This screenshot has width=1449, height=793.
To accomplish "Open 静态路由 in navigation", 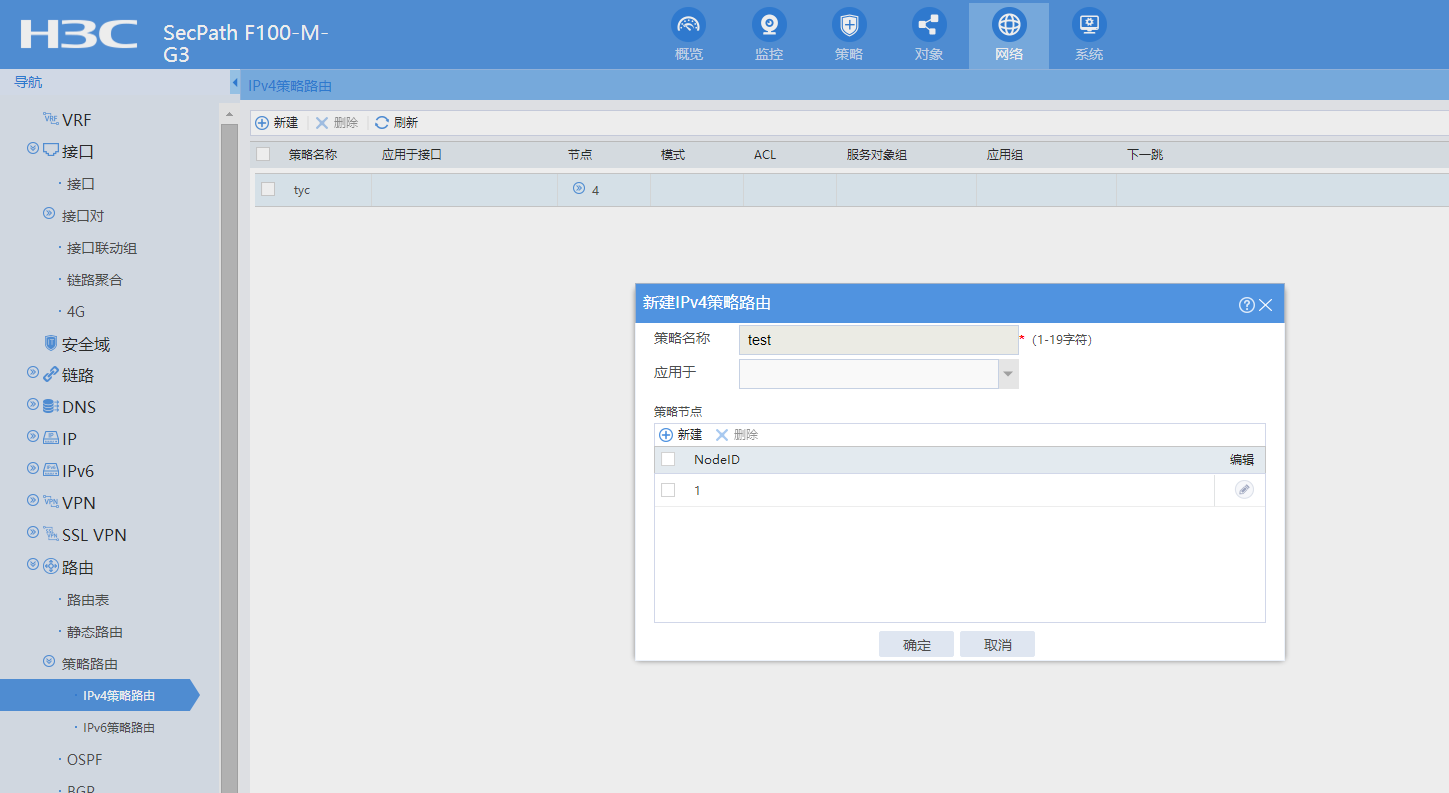I will (x=95, y=632).
